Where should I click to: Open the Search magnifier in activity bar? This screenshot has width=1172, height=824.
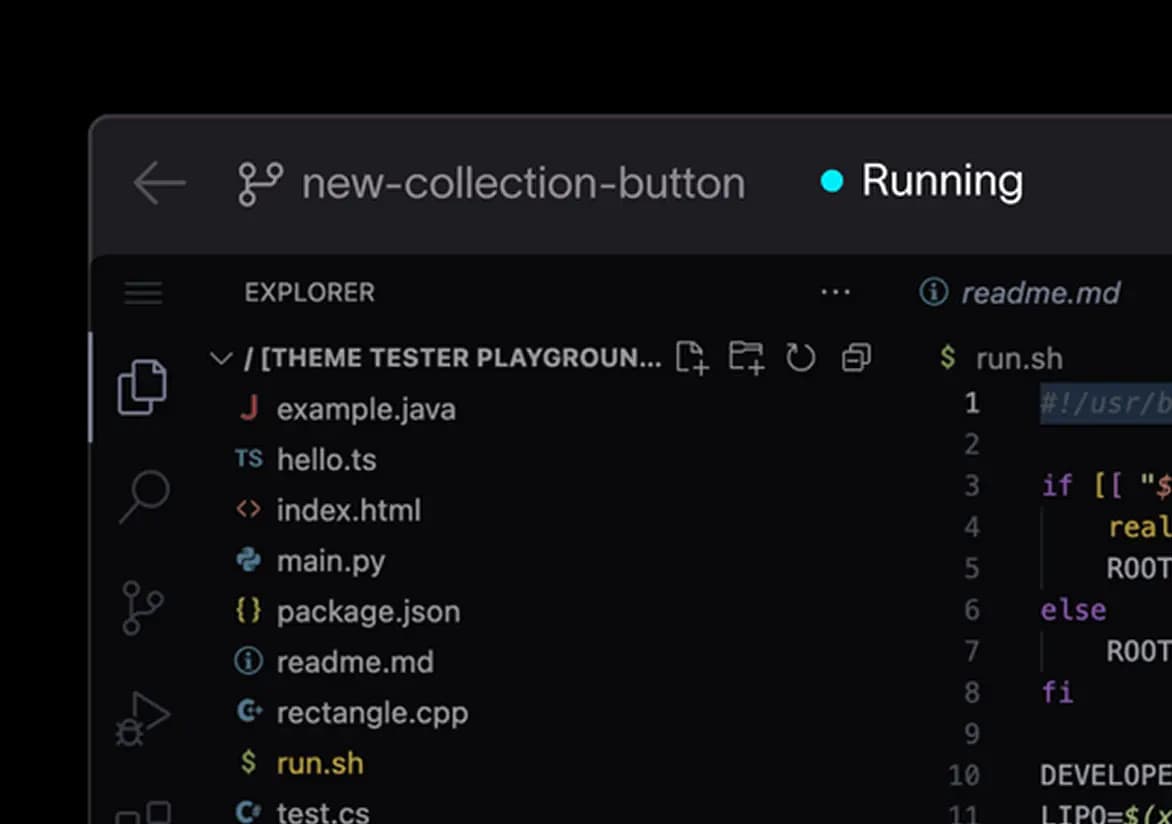coord(144,496)
